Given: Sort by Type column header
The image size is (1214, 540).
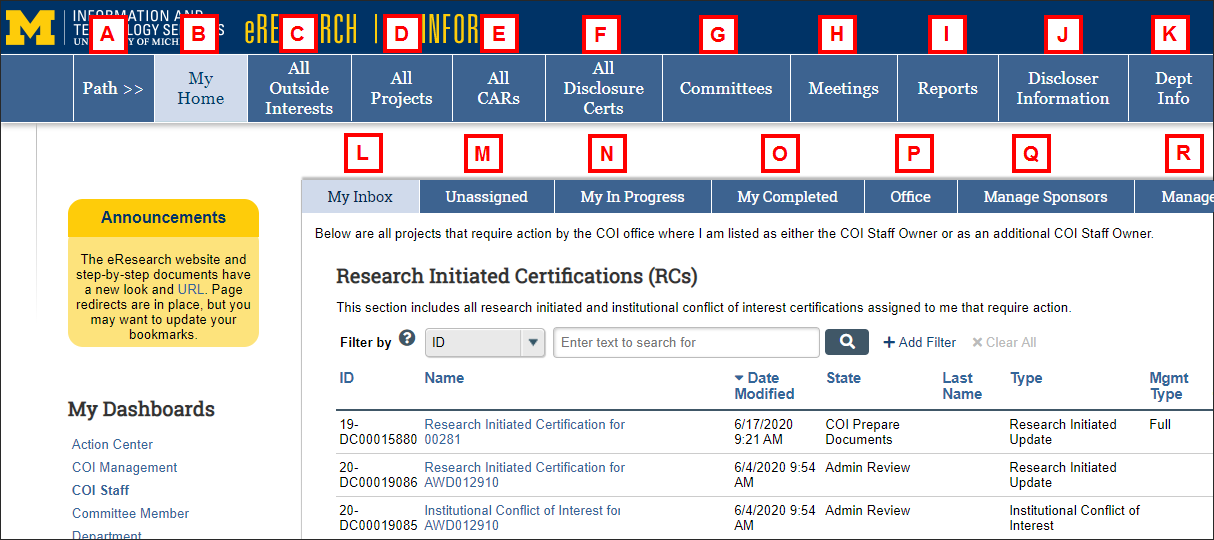Looking at the screenshot, I should (1026, 378).
